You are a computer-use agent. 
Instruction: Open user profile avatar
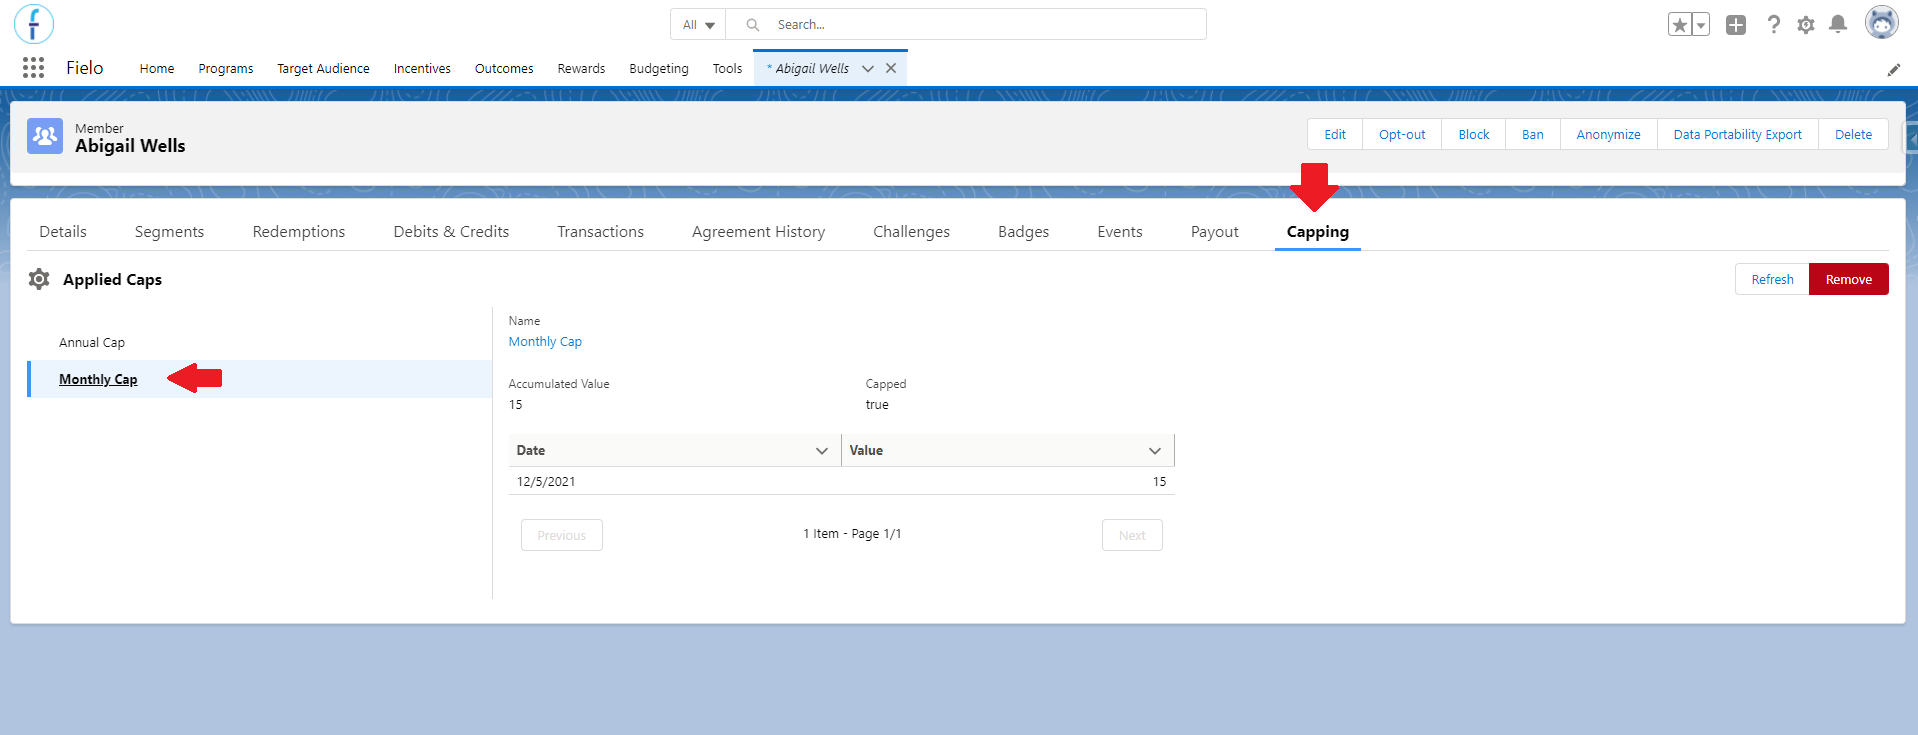(1882, 23)
